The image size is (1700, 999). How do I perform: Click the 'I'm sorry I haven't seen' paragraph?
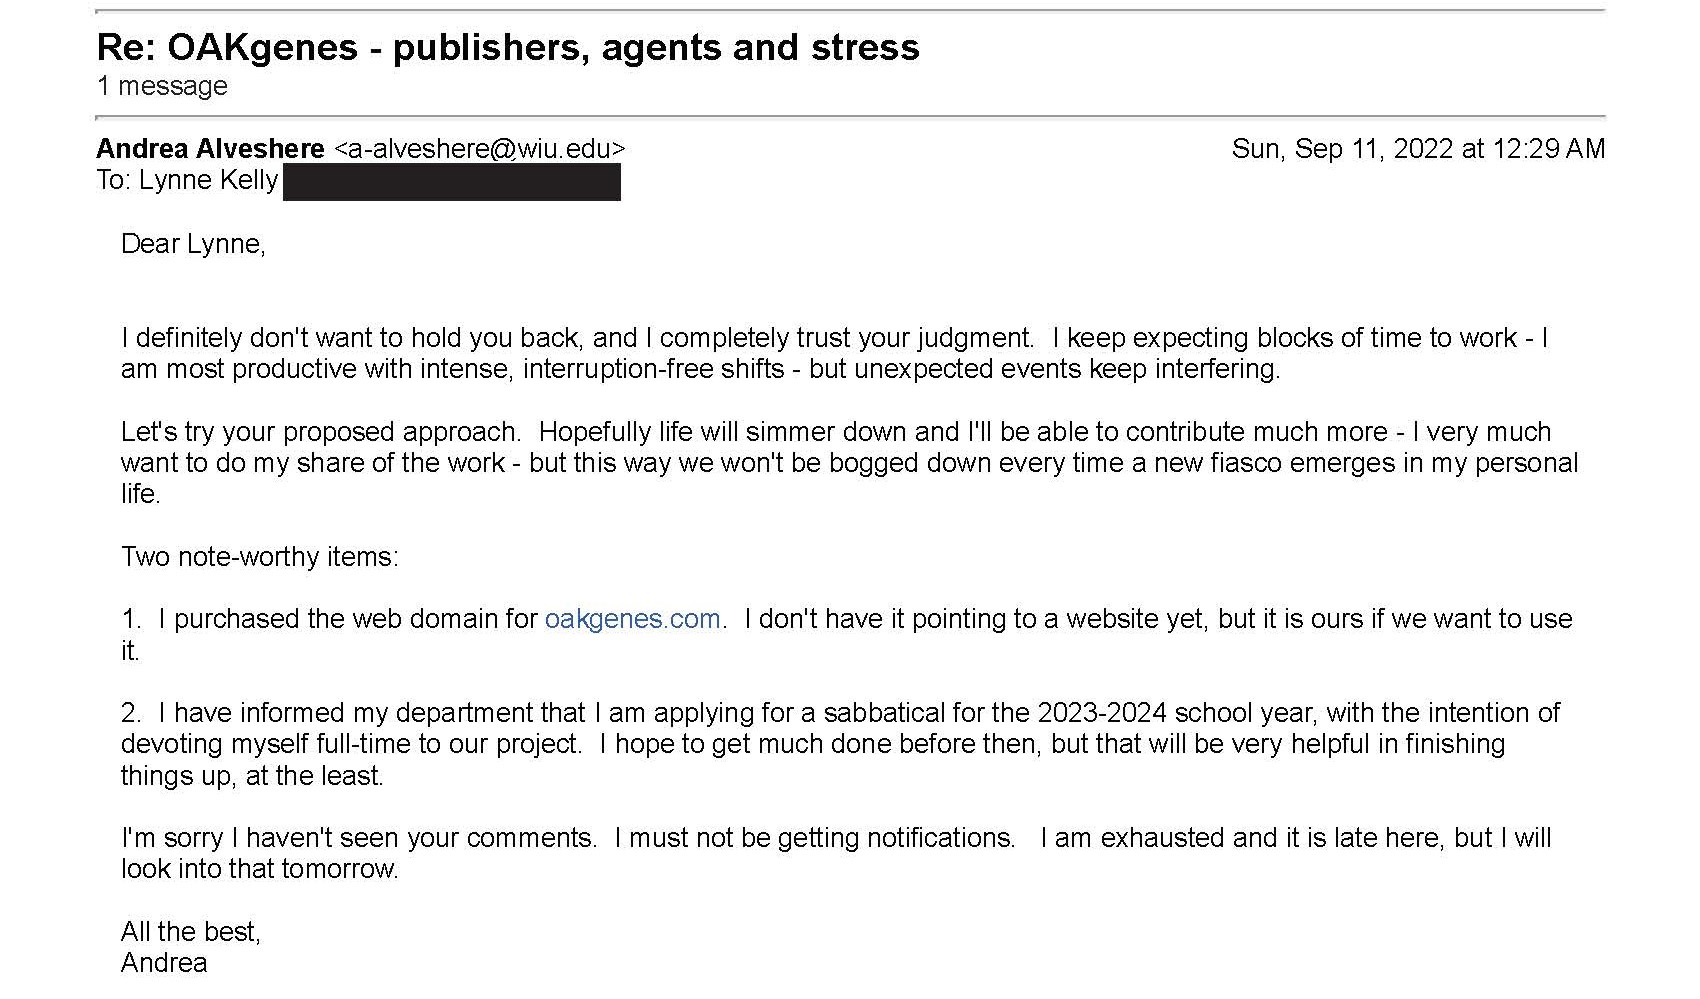[x=836, y=853]
